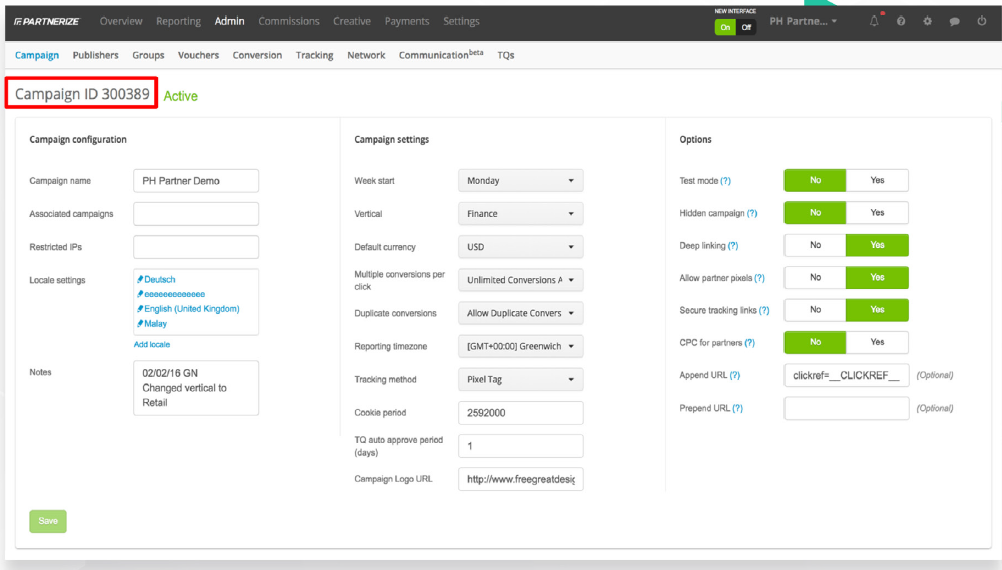Switch to the Communication beta tab

coord(441,54)
